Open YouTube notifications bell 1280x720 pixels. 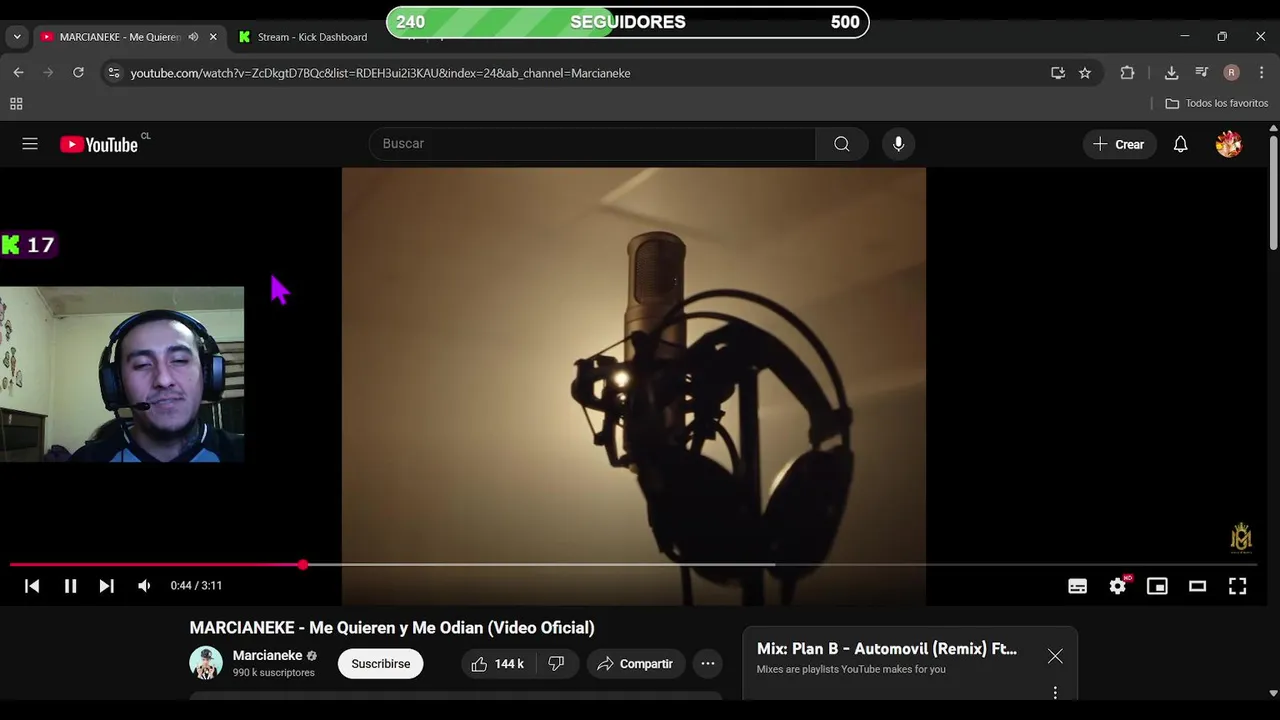(1180, 144)
